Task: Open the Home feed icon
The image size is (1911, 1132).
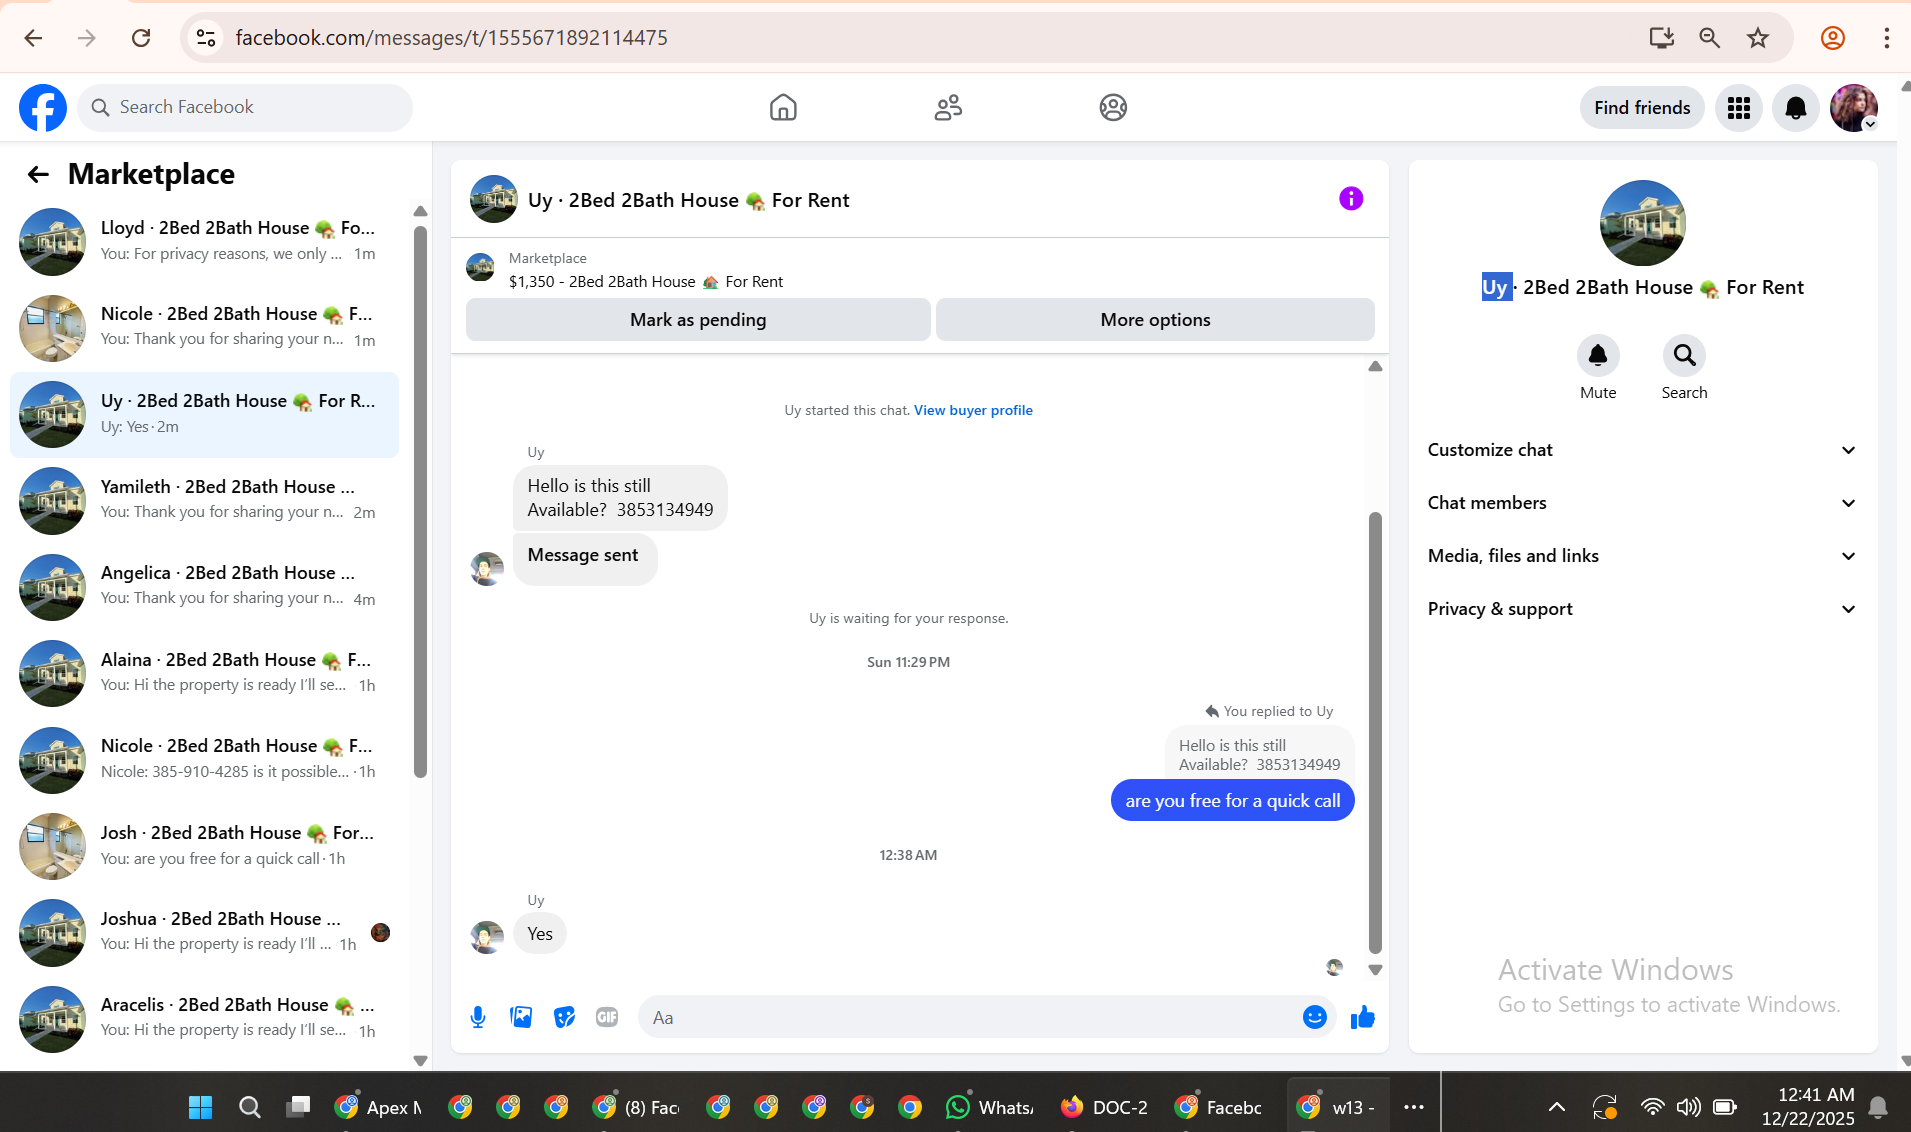Action: [783, 107]
